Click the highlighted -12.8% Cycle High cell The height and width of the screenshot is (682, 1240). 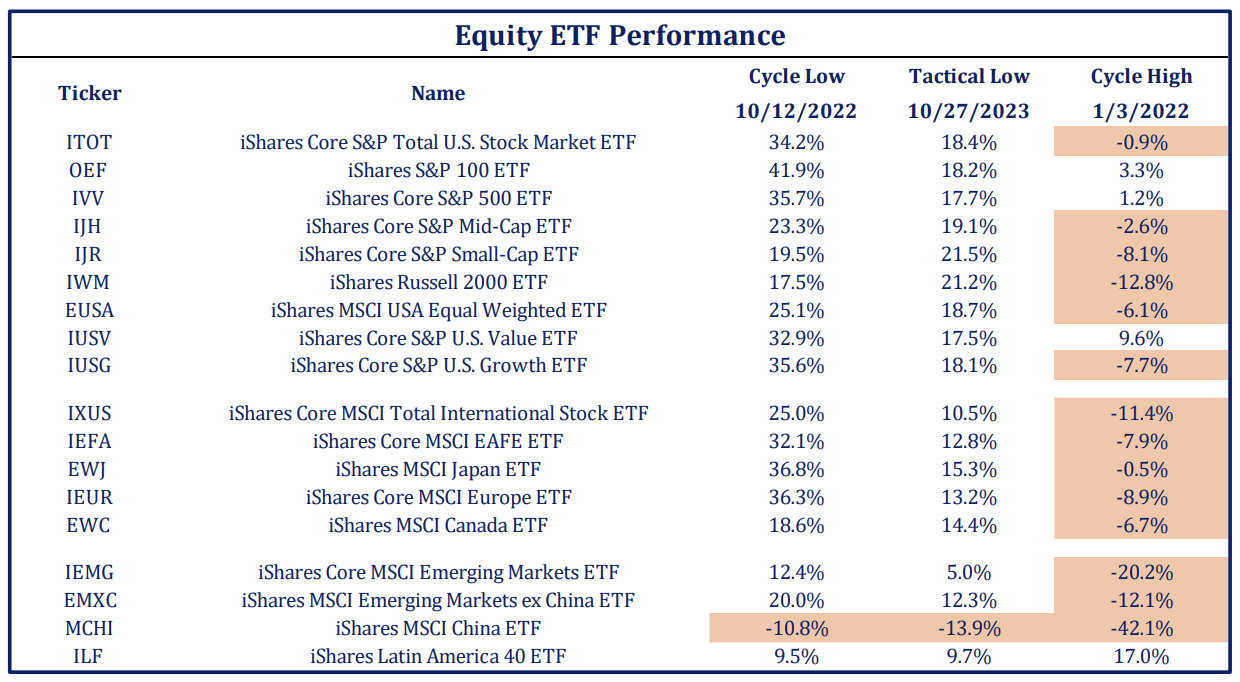point(1141,282)
